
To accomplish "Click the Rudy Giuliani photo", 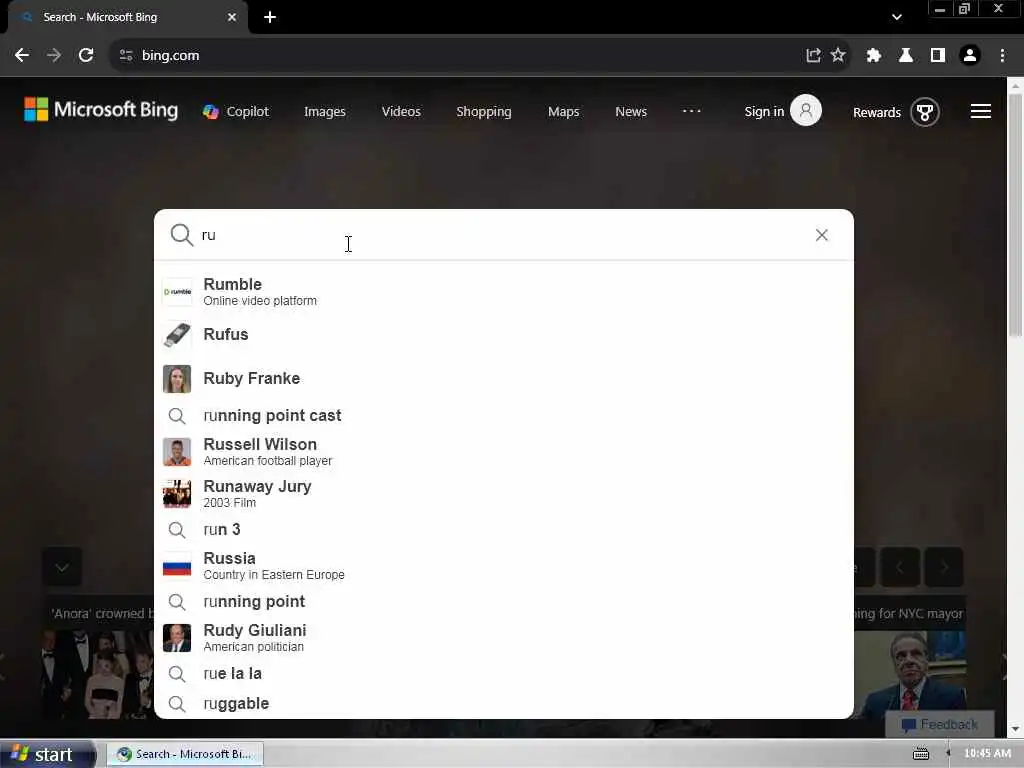I will click(x=177, y=638).
